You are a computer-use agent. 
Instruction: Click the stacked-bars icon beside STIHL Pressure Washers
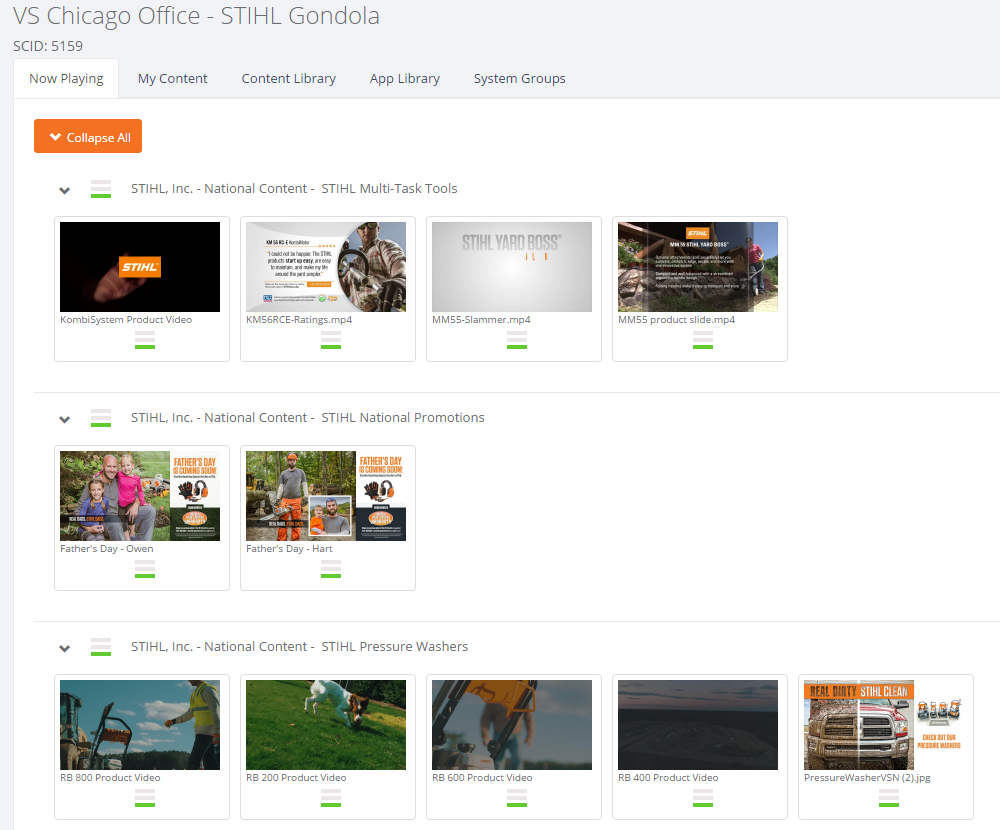tap(101, 647)
